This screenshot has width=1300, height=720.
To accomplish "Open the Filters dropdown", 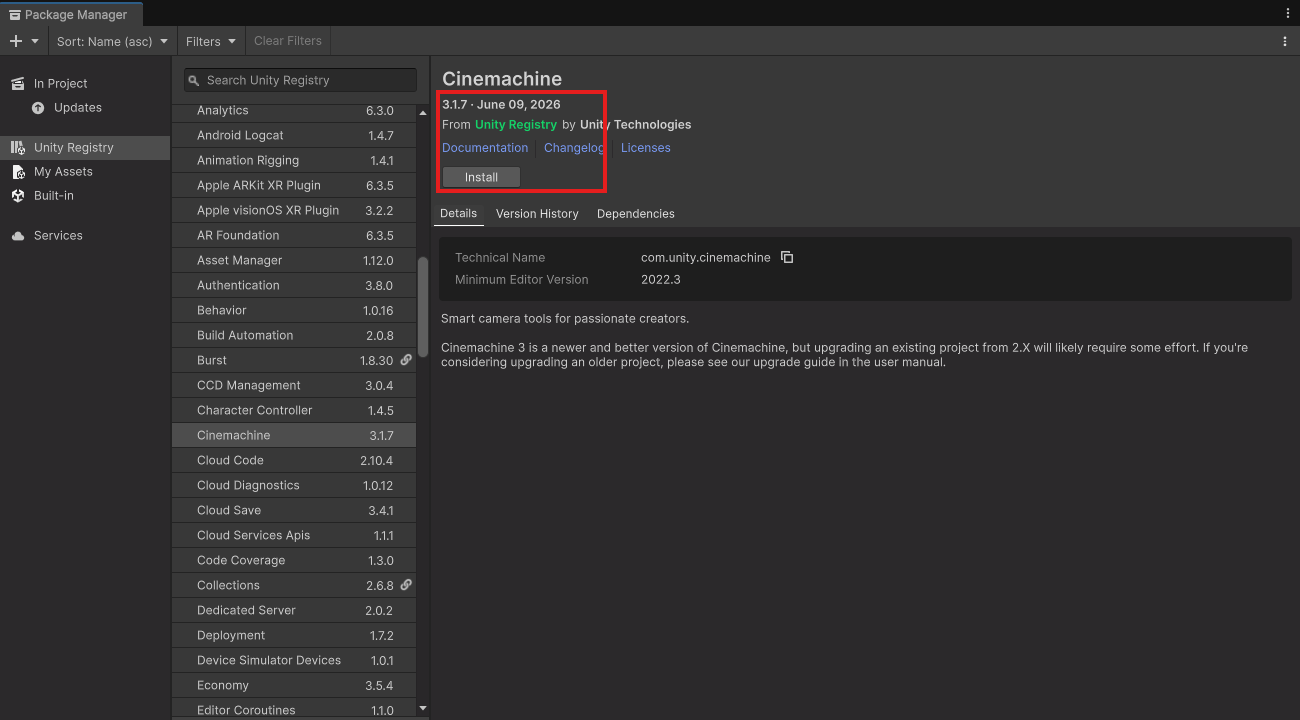I will [211, 41].
